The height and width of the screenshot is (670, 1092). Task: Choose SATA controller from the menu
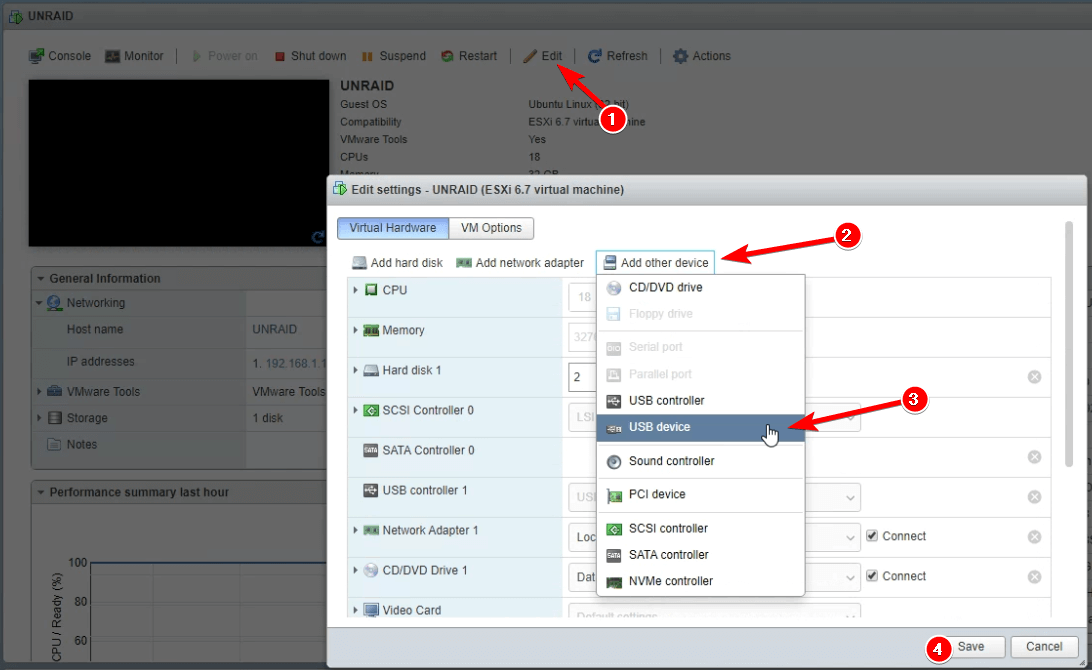[701, 554]
